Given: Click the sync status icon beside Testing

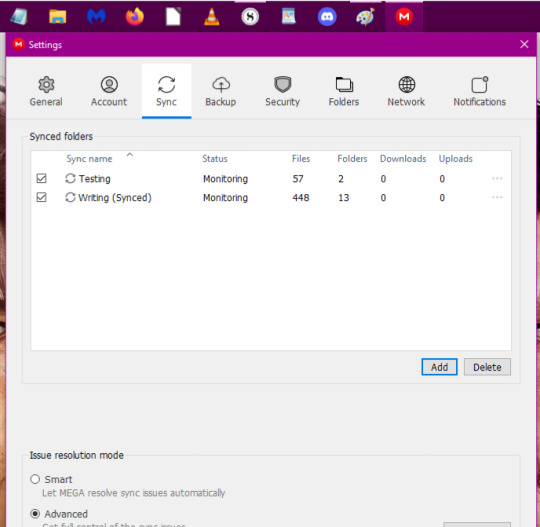Looking at the screenshot, I should pyautogui.click(x=70, y=178).
